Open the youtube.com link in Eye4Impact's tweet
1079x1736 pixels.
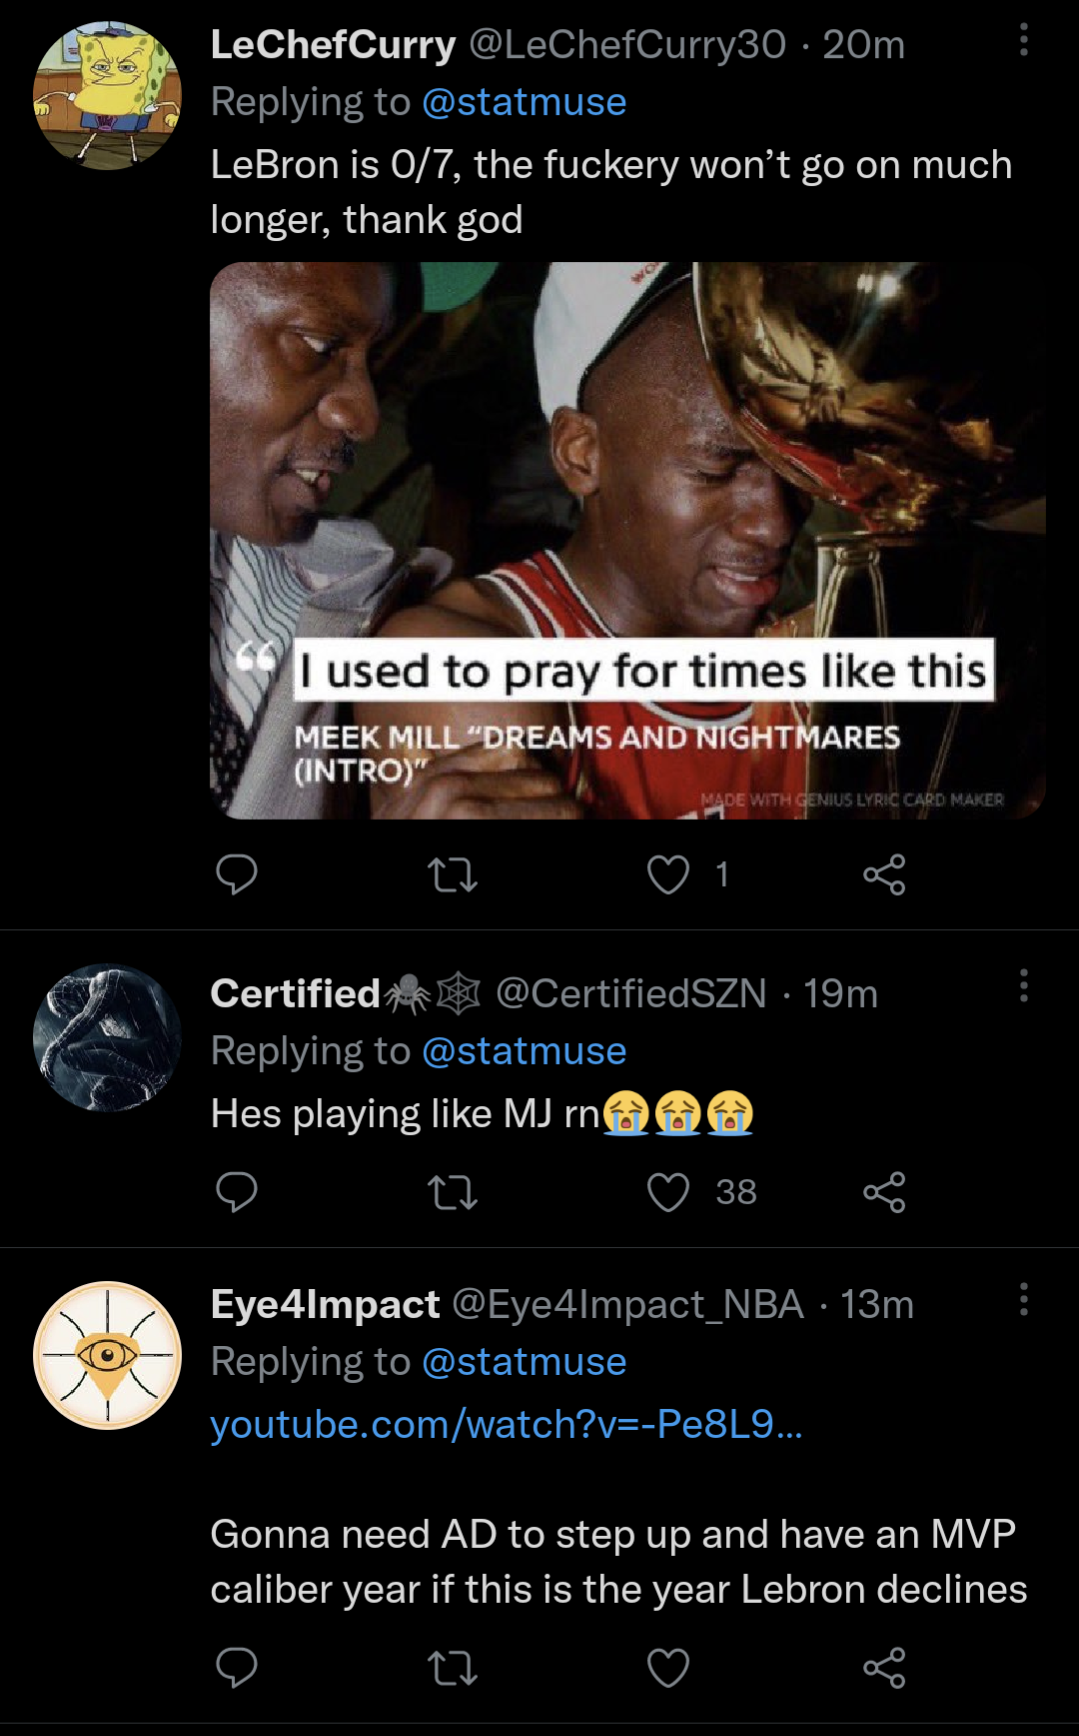506,1424
